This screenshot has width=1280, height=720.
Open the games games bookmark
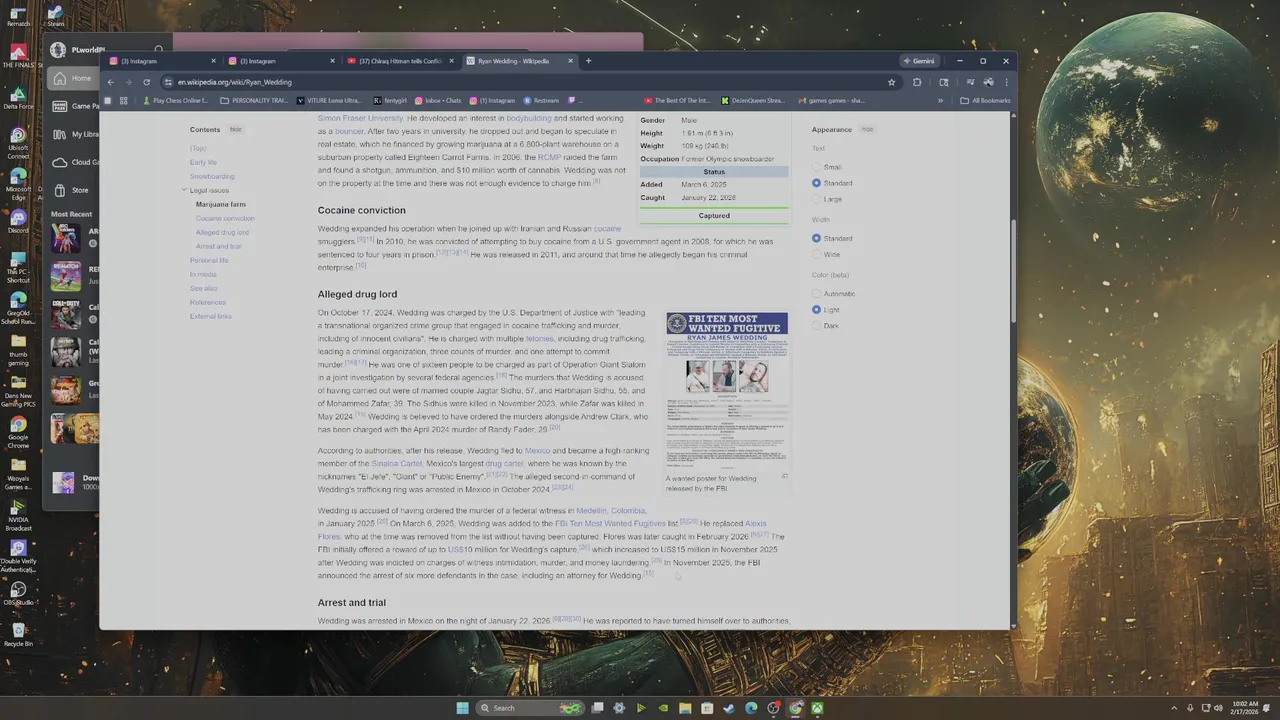[831, 100]
